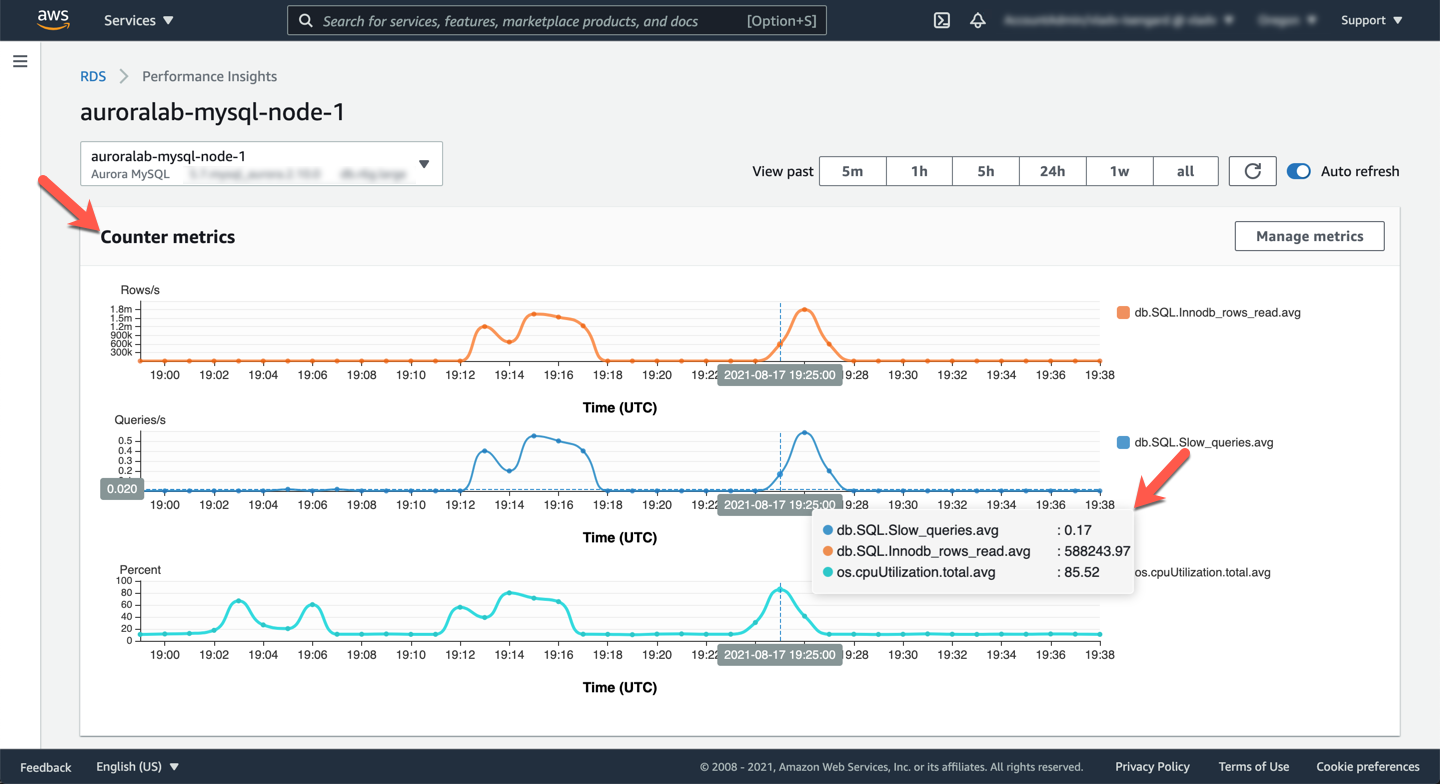The image size is (1440, 784).
Task: Open the English (US) language selector
Action: (137, 767)
